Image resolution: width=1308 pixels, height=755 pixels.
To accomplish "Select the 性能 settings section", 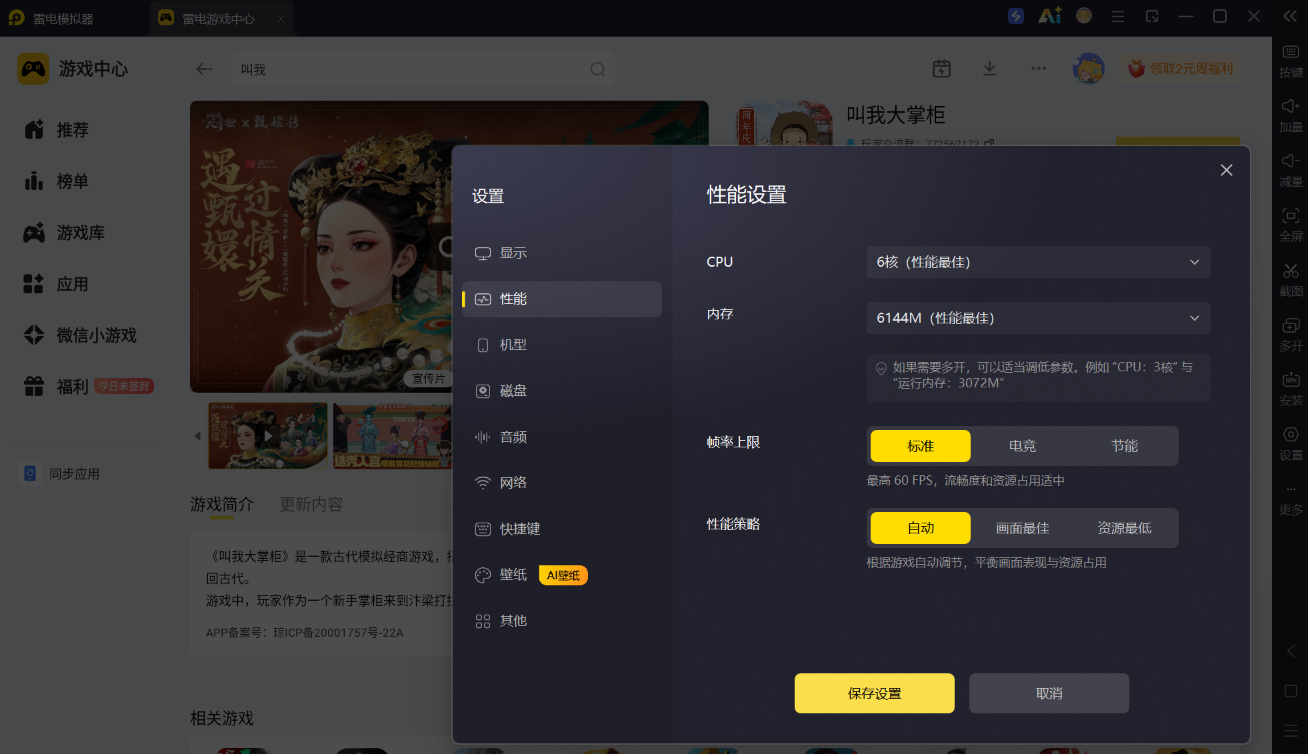I will point(561,299).
